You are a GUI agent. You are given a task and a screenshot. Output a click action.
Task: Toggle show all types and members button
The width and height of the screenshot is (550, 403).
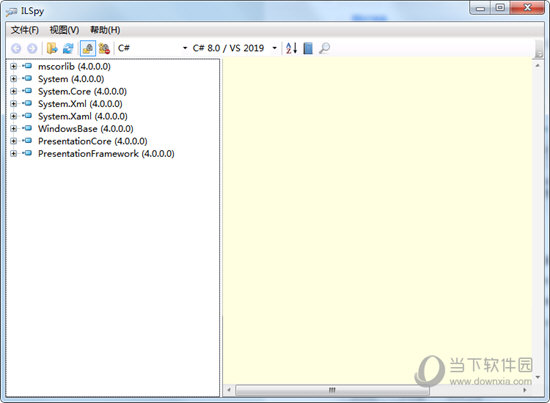(104, 48)
